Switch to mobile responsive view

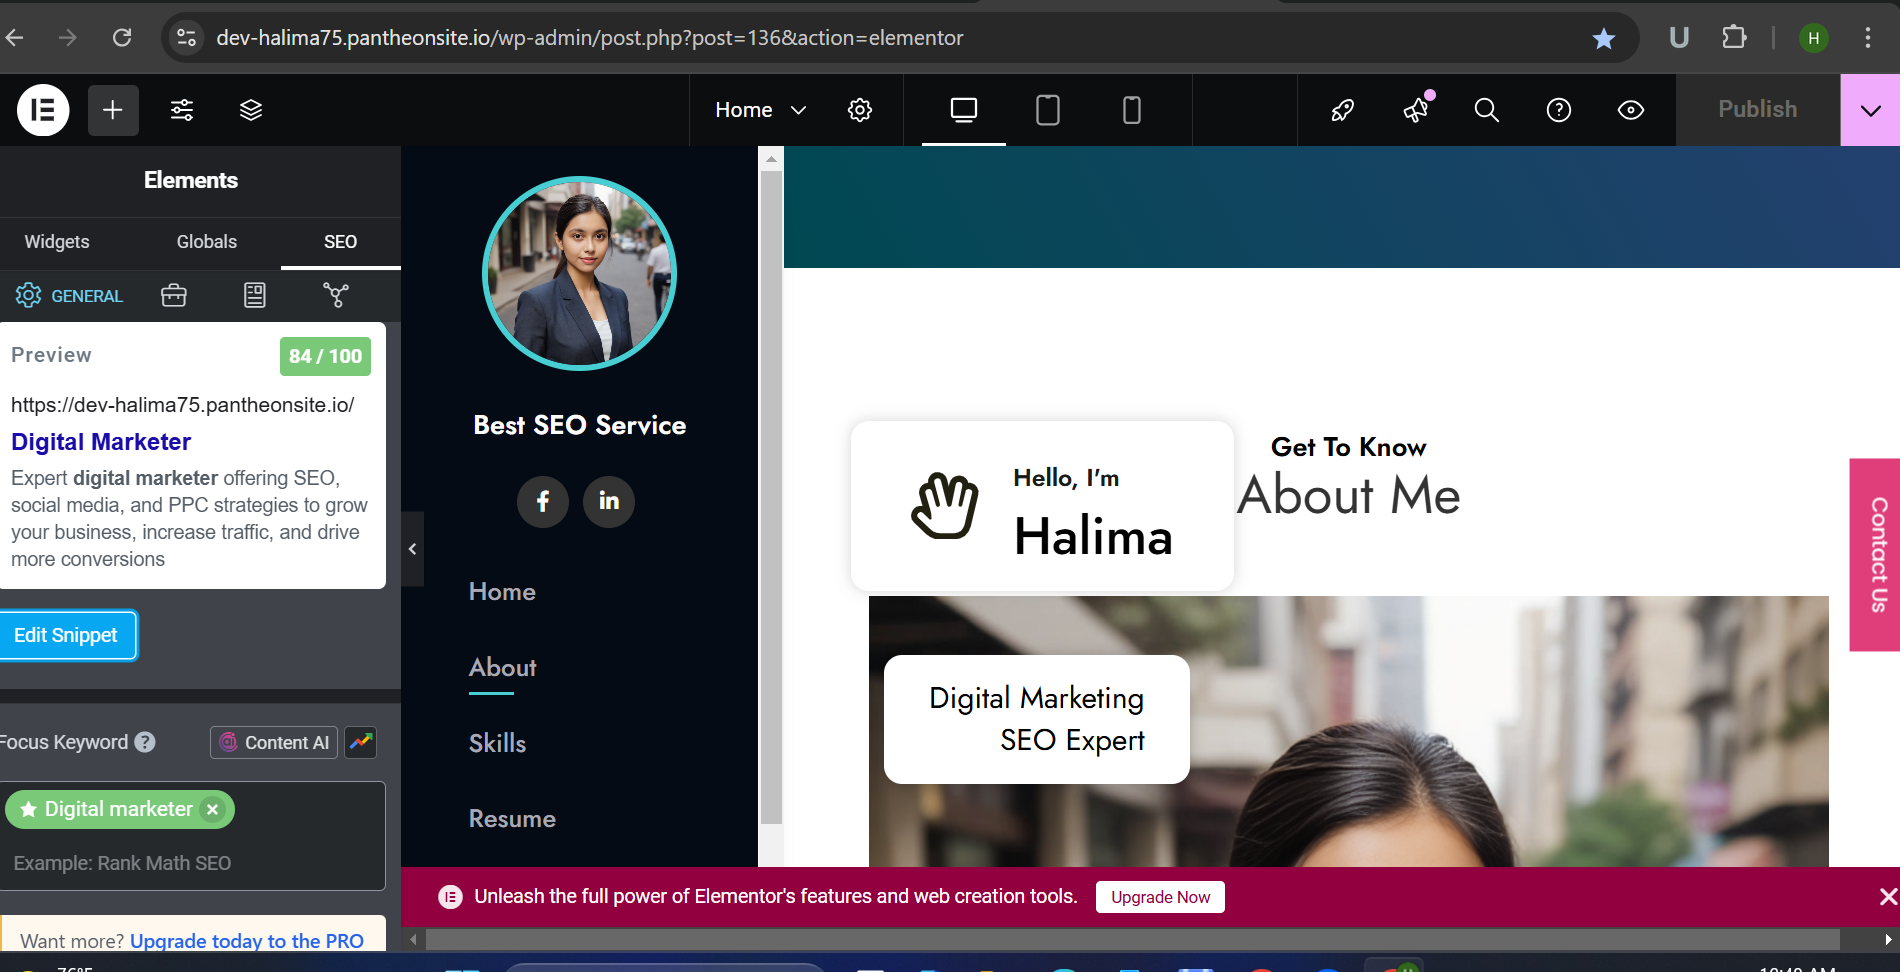[x=1132, y=110]
